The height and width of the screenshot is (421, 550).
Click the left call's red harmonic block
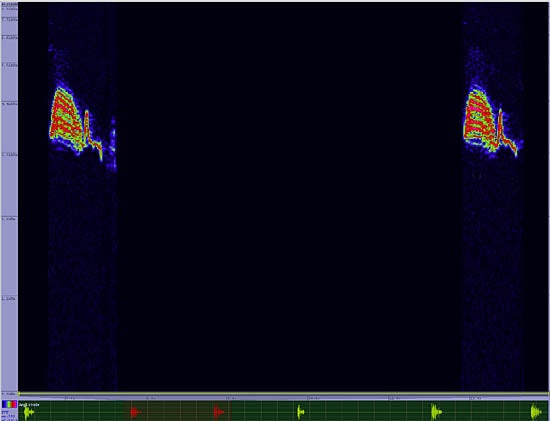click(67, 119)
